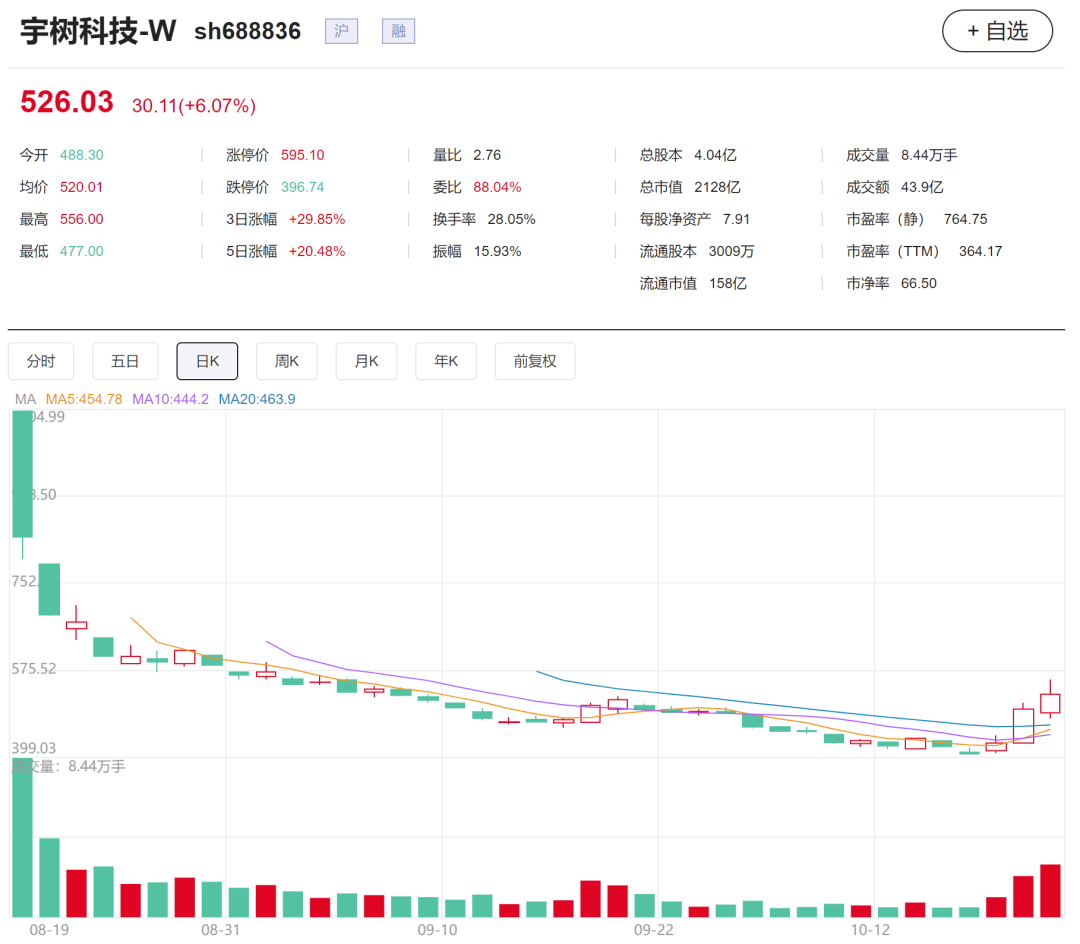This screenshot has height=944, width=1080.
Task: Click the 市净率 value 66.50
Action: [919, 283]
